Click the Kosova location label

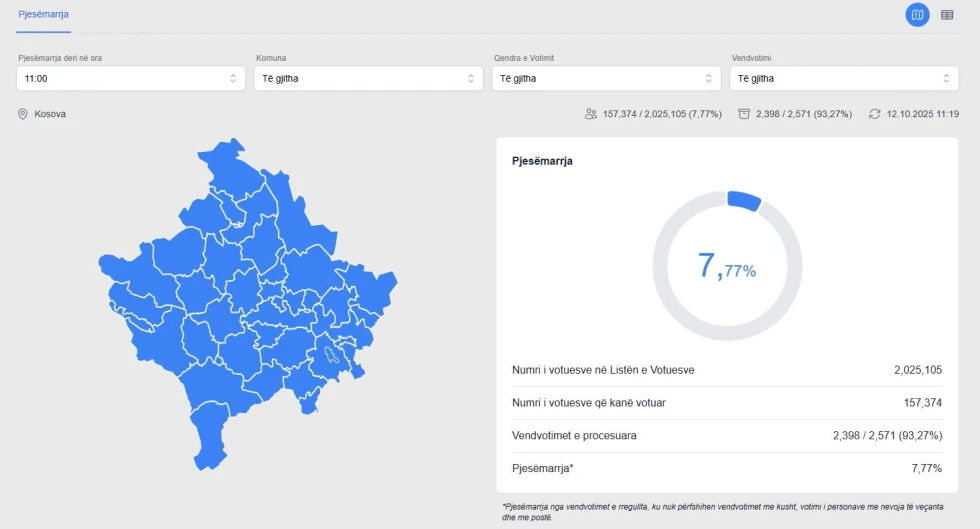[50, 114]
